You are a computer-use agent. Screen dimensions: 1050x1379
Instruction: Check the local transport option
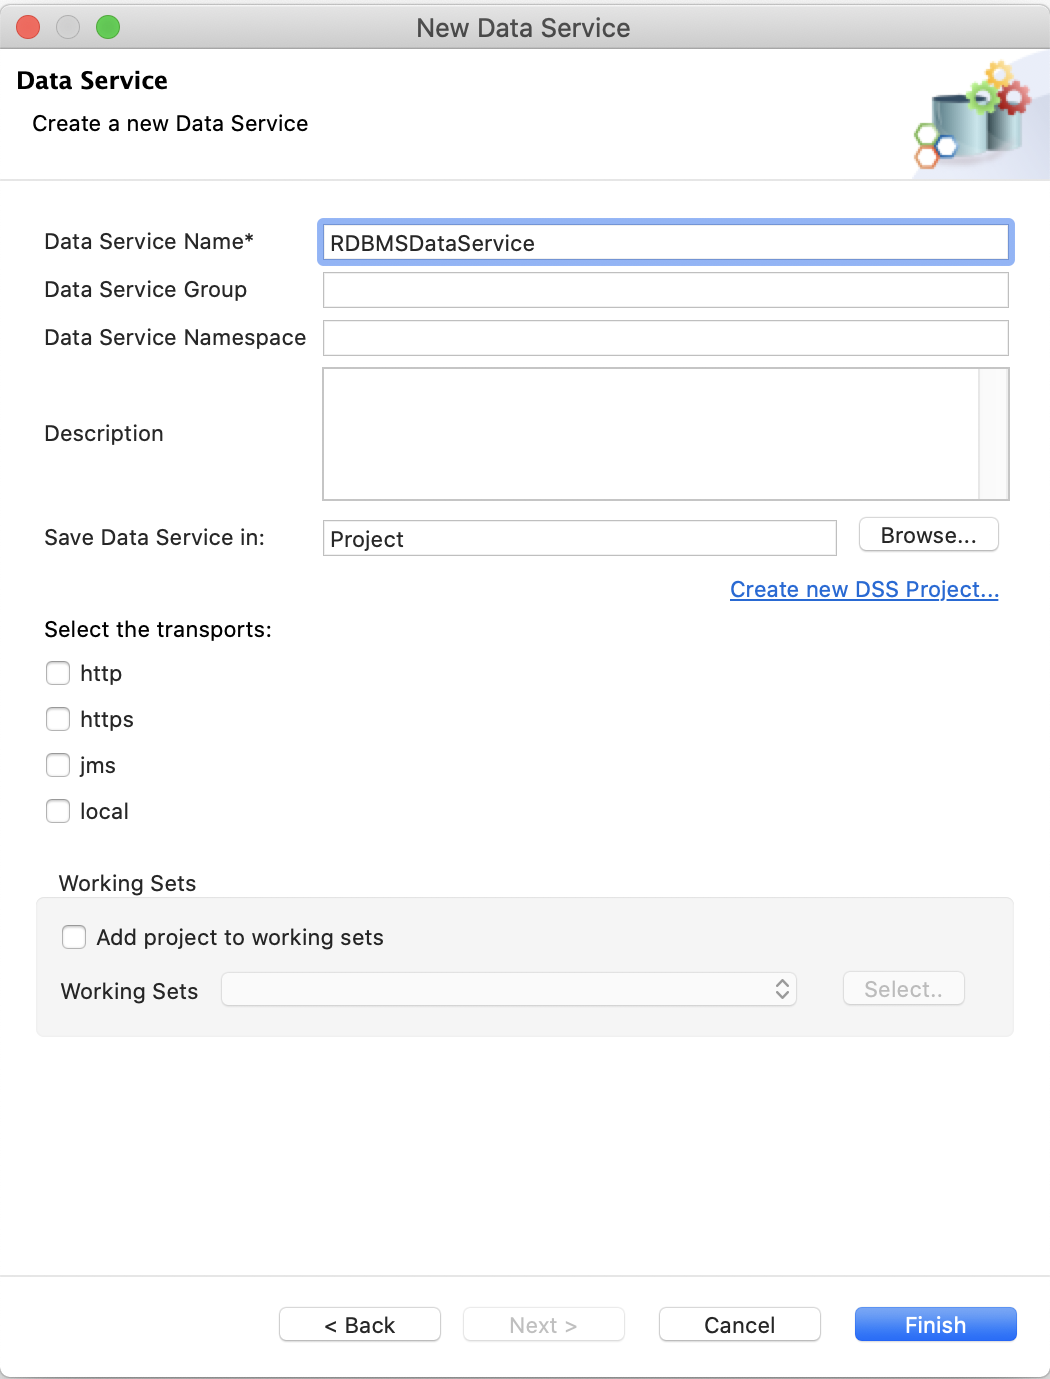click(x=58, y=811)
